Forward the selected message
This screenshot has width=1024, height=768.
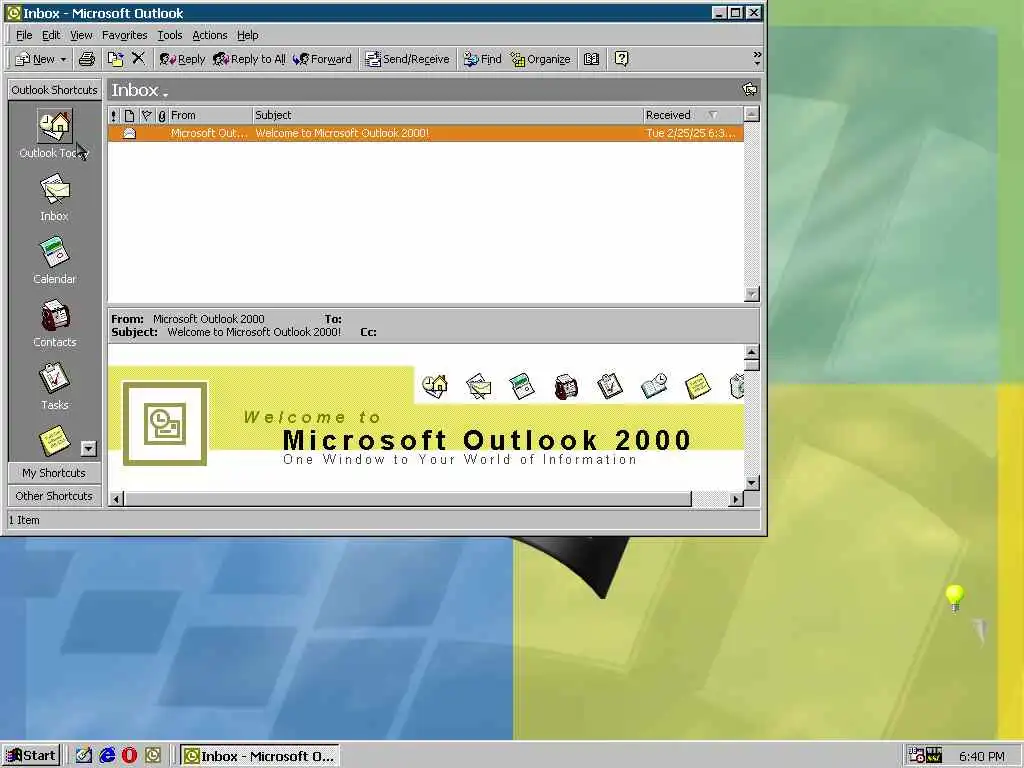click(323, 59)
